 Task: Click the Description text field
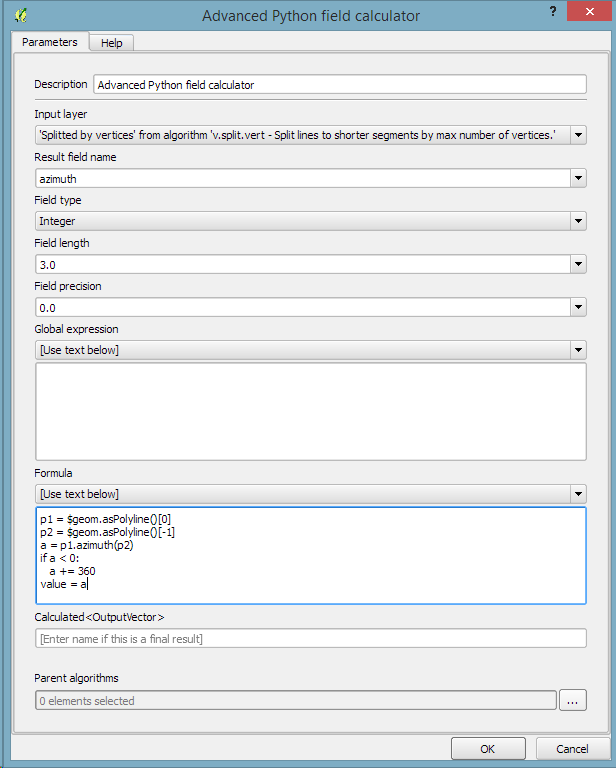339,85
